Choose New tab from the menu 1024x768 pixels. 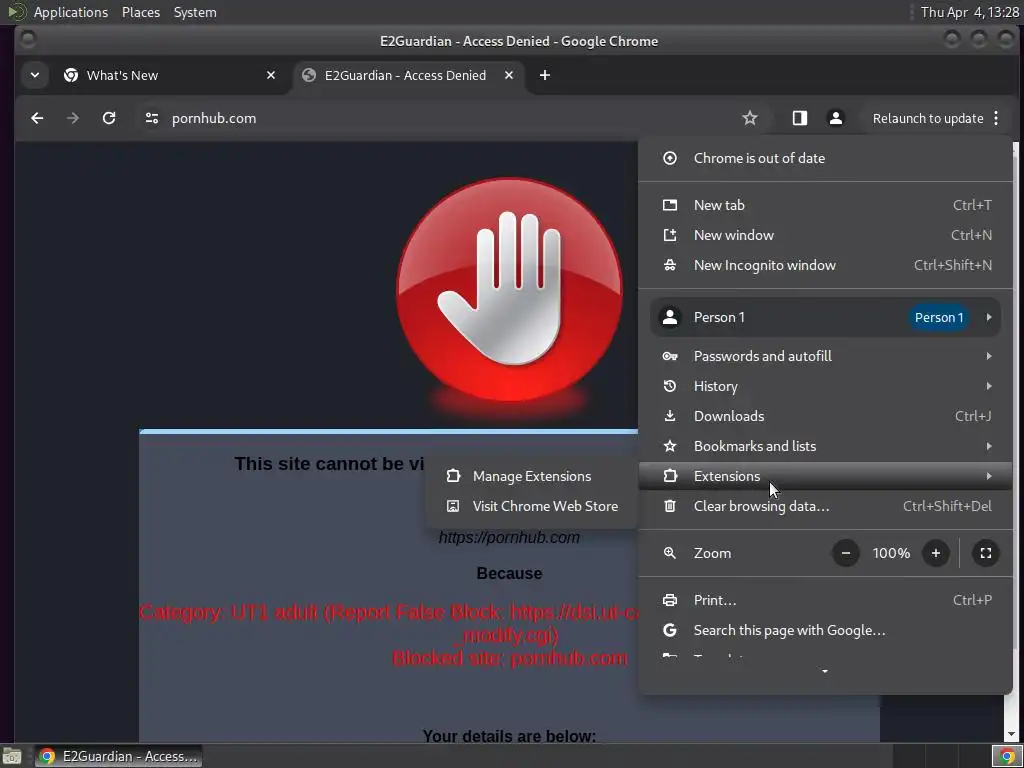click(x=825, y=205)
